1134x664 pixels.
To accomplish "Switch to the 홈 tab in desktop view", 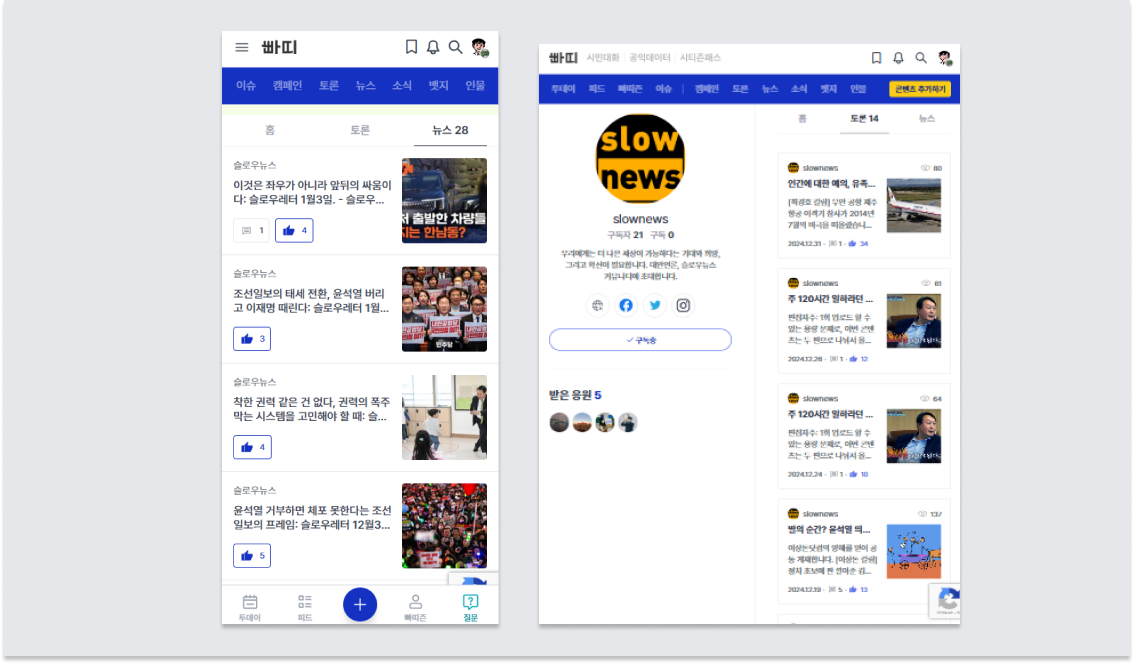I will point(802,119).
